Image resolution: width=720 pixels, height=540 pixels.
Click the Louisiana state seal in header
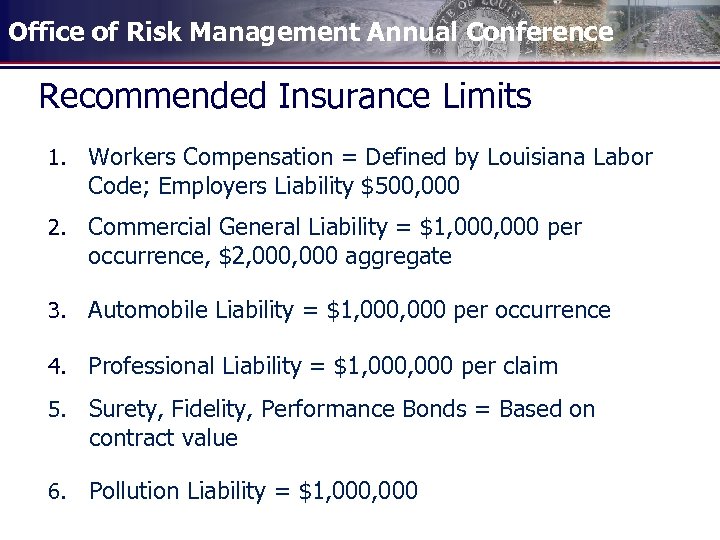click(482, 30)
